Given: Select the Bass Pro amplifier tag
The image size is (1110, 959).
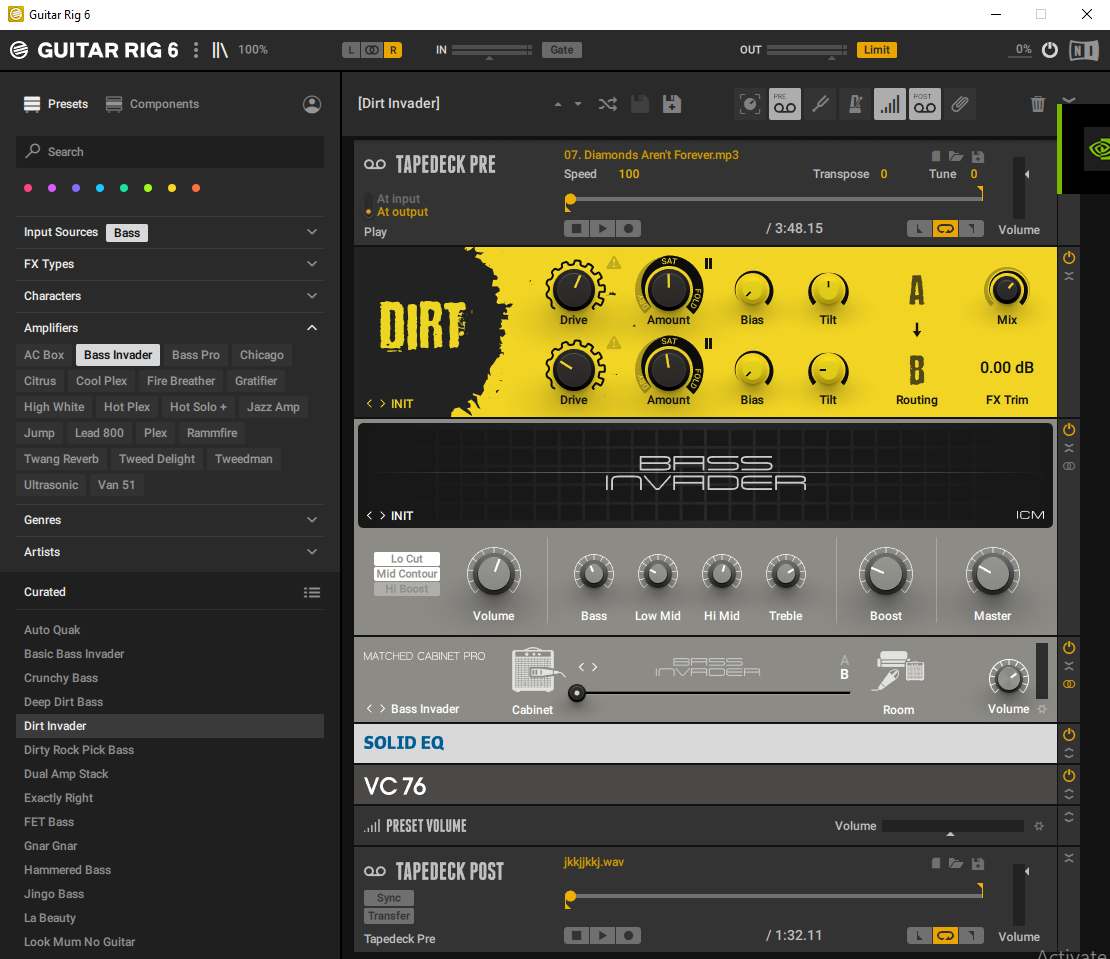Looking at the screenshot, I should tap(195, 355).
